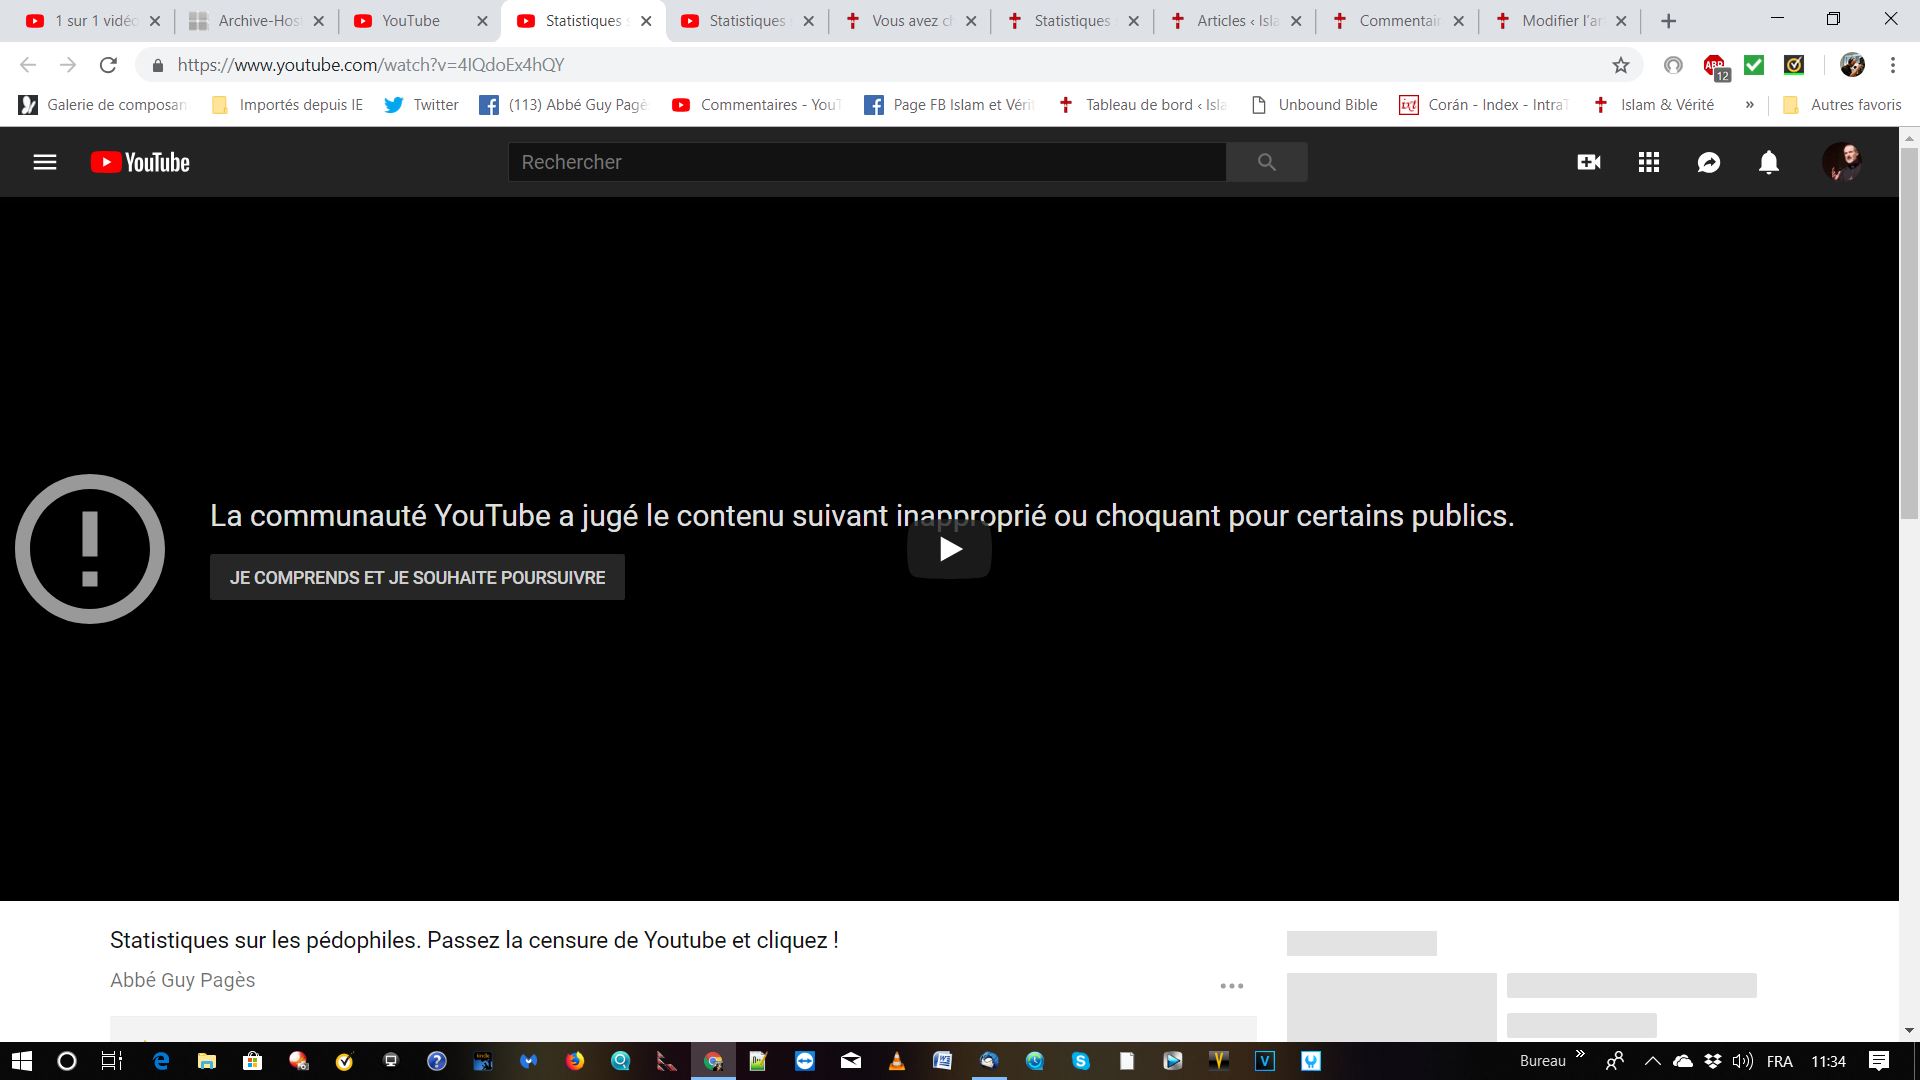Open the Chrome three-dot menu

(1893, 65)
